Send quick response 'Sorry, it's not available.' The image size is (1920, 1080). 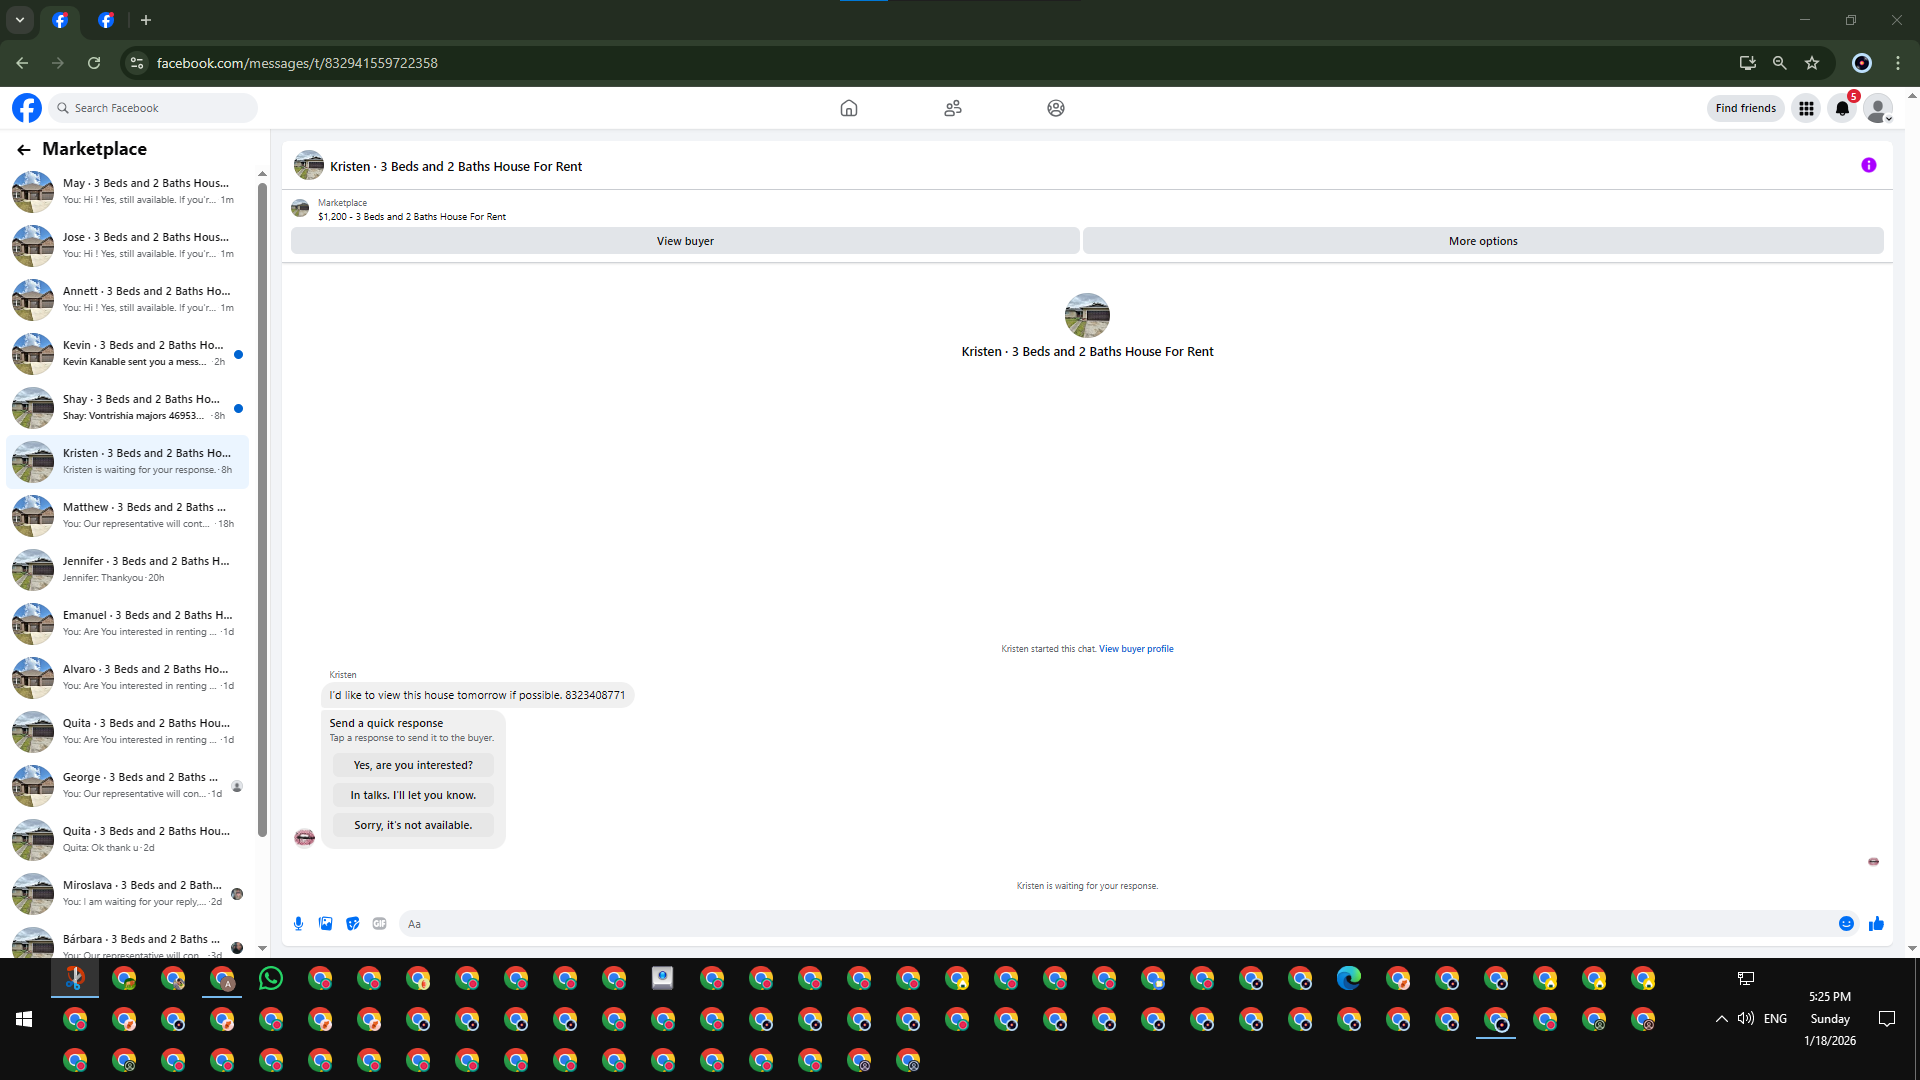(x=413, y=825)
